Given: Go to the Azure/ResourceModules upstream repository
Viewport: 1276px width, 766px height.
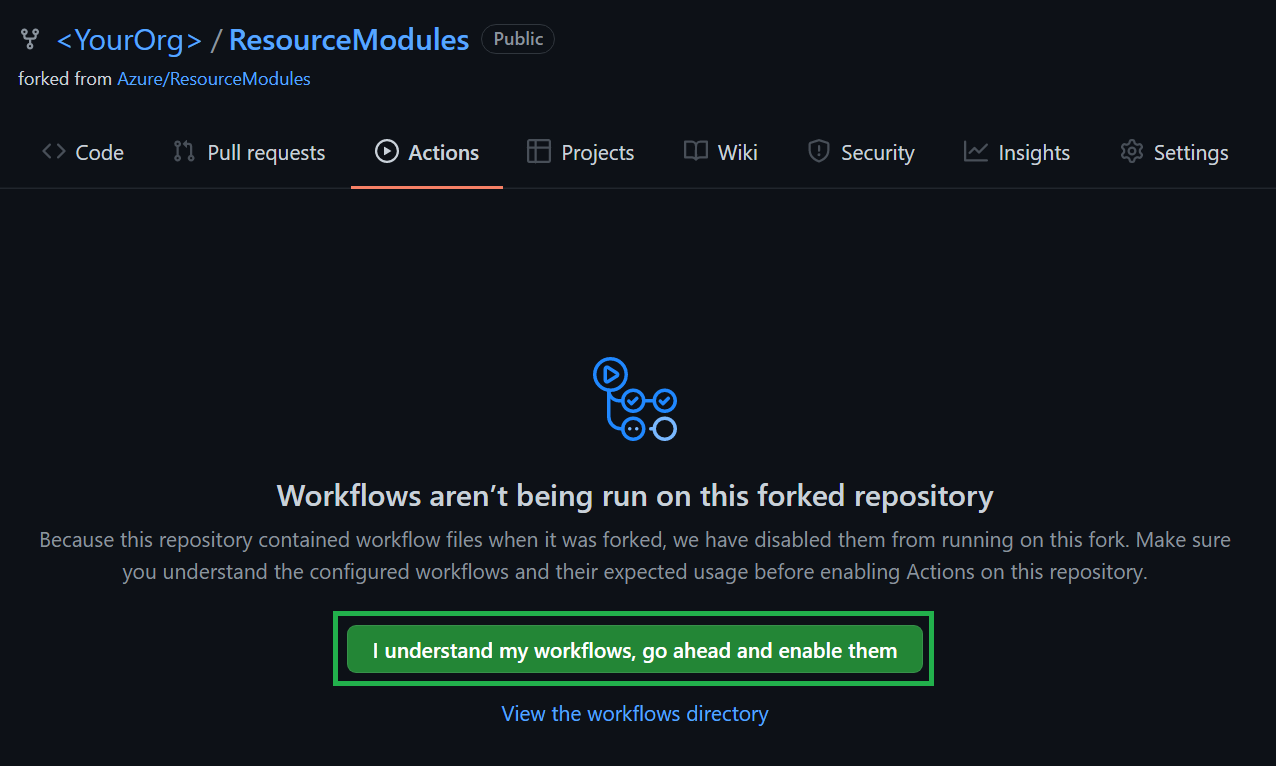Looking at the screenshot, I should click(x=214, y=79).
